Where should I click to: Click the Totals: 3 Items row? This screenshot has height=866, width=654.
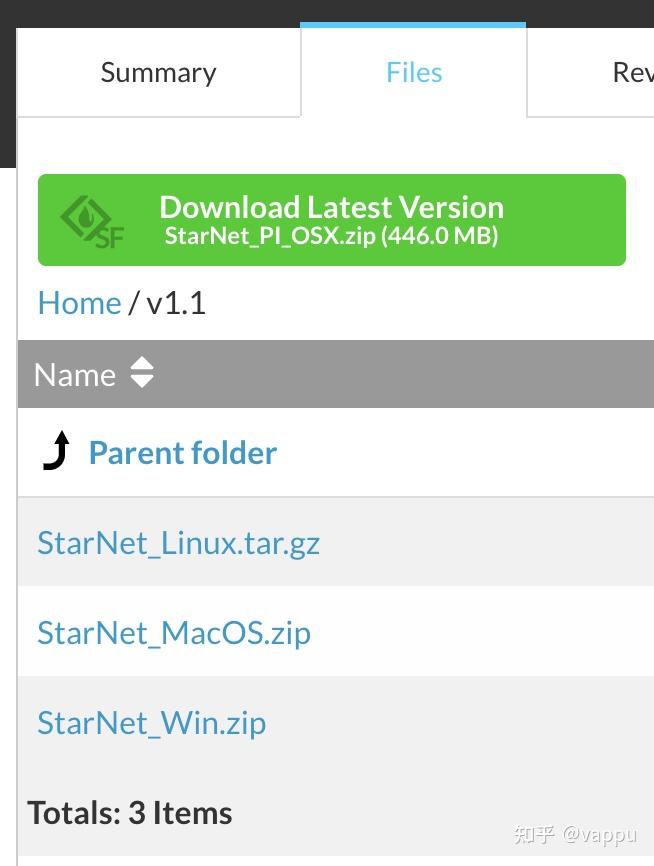[x=129, y=812]
